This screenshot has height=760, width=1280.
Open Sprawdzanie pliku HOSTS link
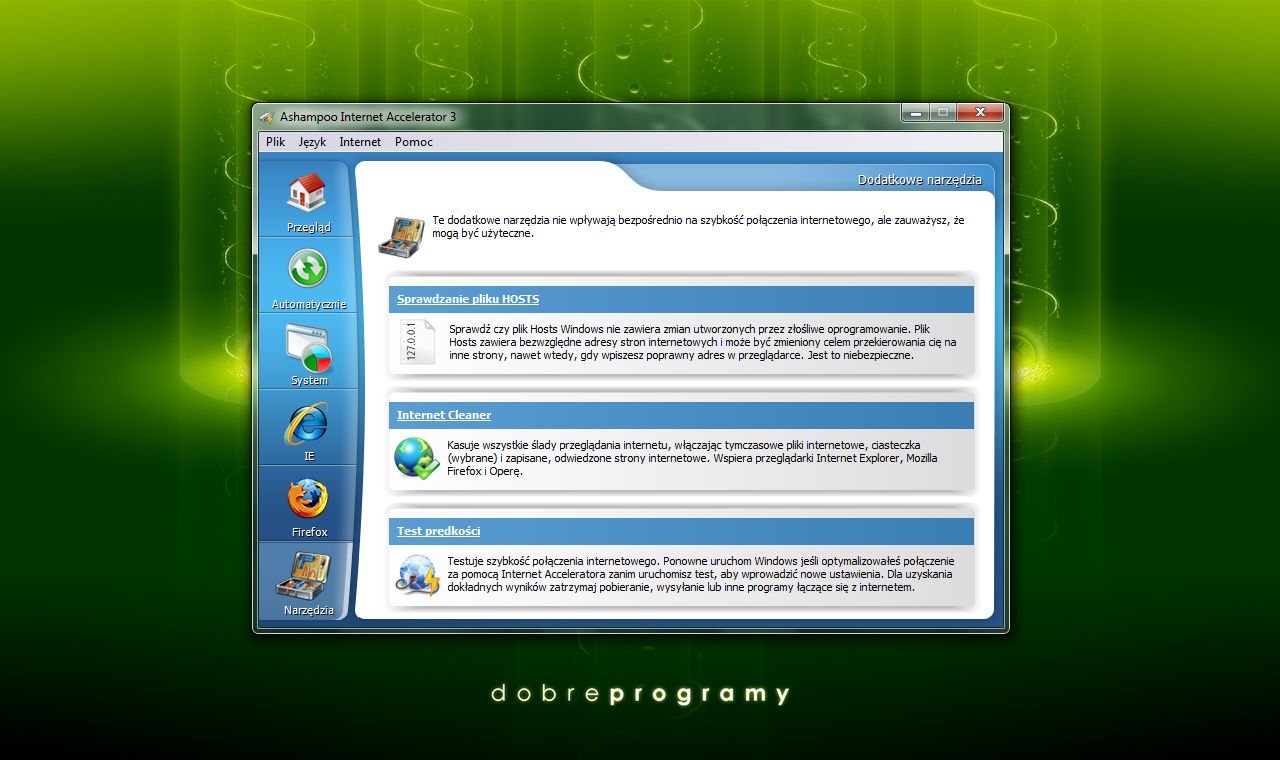point(468,299)
